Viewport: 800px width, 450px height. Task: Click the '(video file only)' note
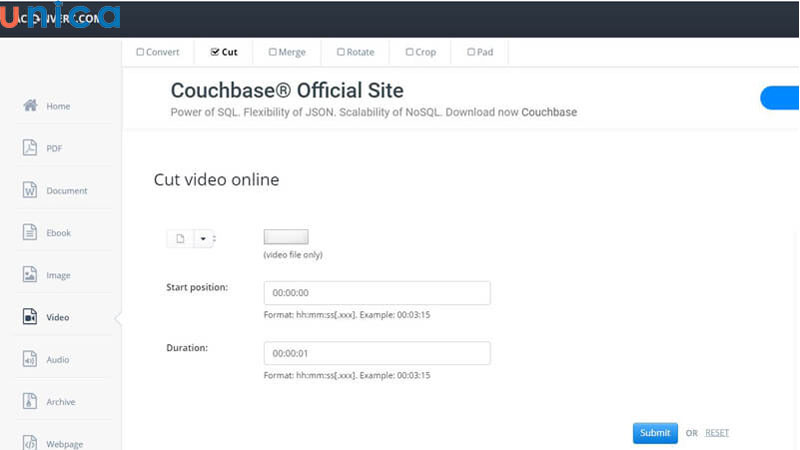pos(293,255)
